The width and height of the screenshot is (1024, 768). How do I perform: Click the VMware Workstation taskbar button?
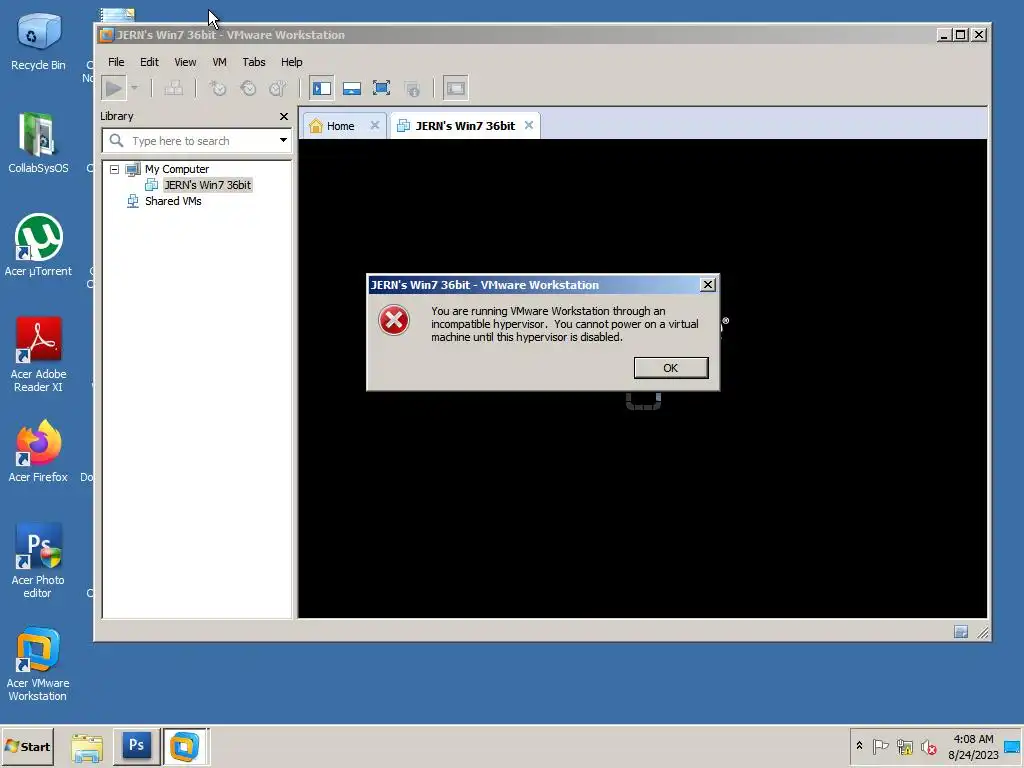pyautogui.click(x=185, y=746)
